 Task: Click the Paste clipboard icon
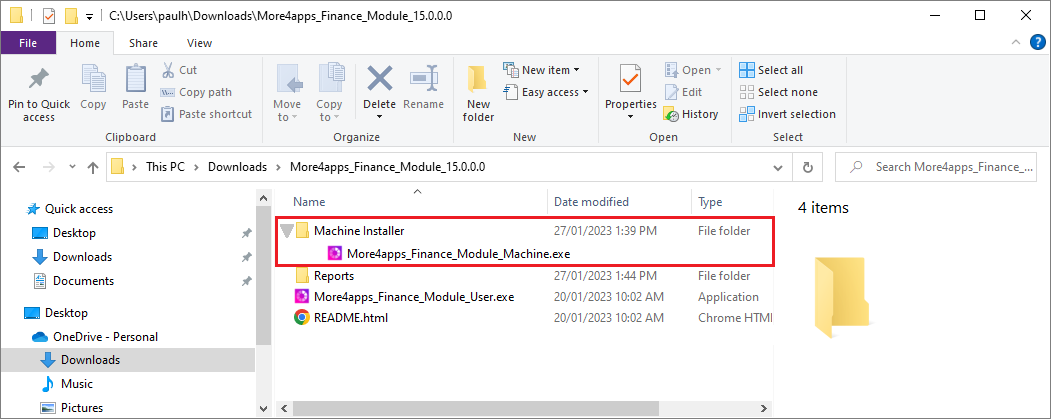pos(136,78)
